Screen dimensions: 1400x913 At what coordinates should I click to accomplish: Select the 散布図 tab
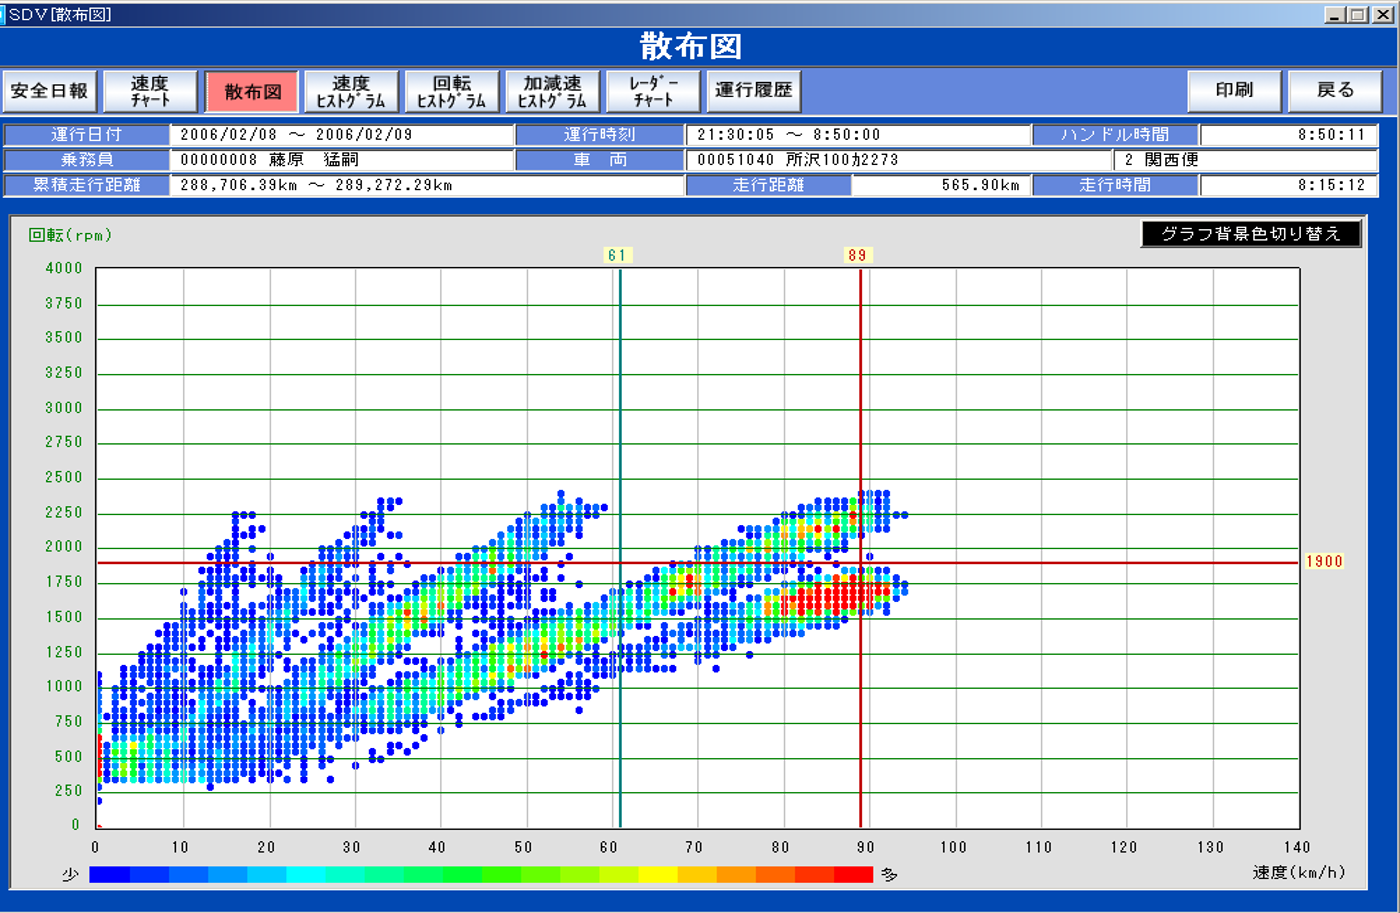252,91
